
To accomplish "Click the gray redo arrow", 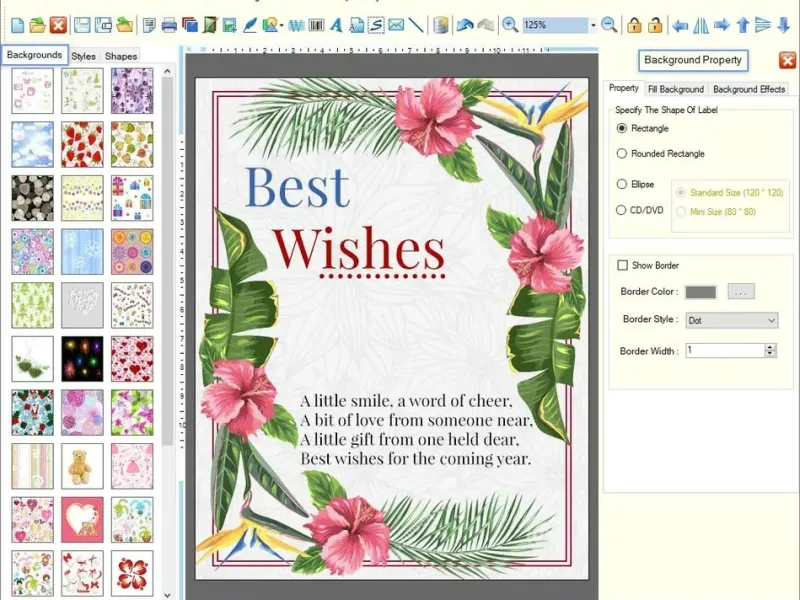I will point(486,24).
